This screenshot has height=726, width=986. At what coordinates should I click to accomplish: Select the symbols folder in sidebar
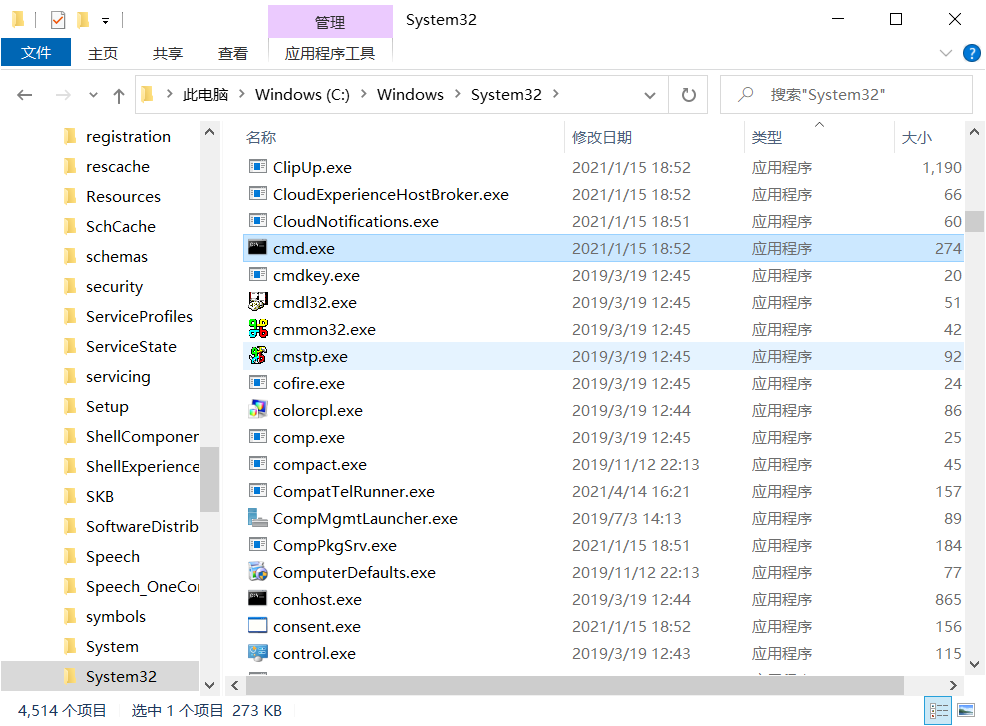click(116, 616)
